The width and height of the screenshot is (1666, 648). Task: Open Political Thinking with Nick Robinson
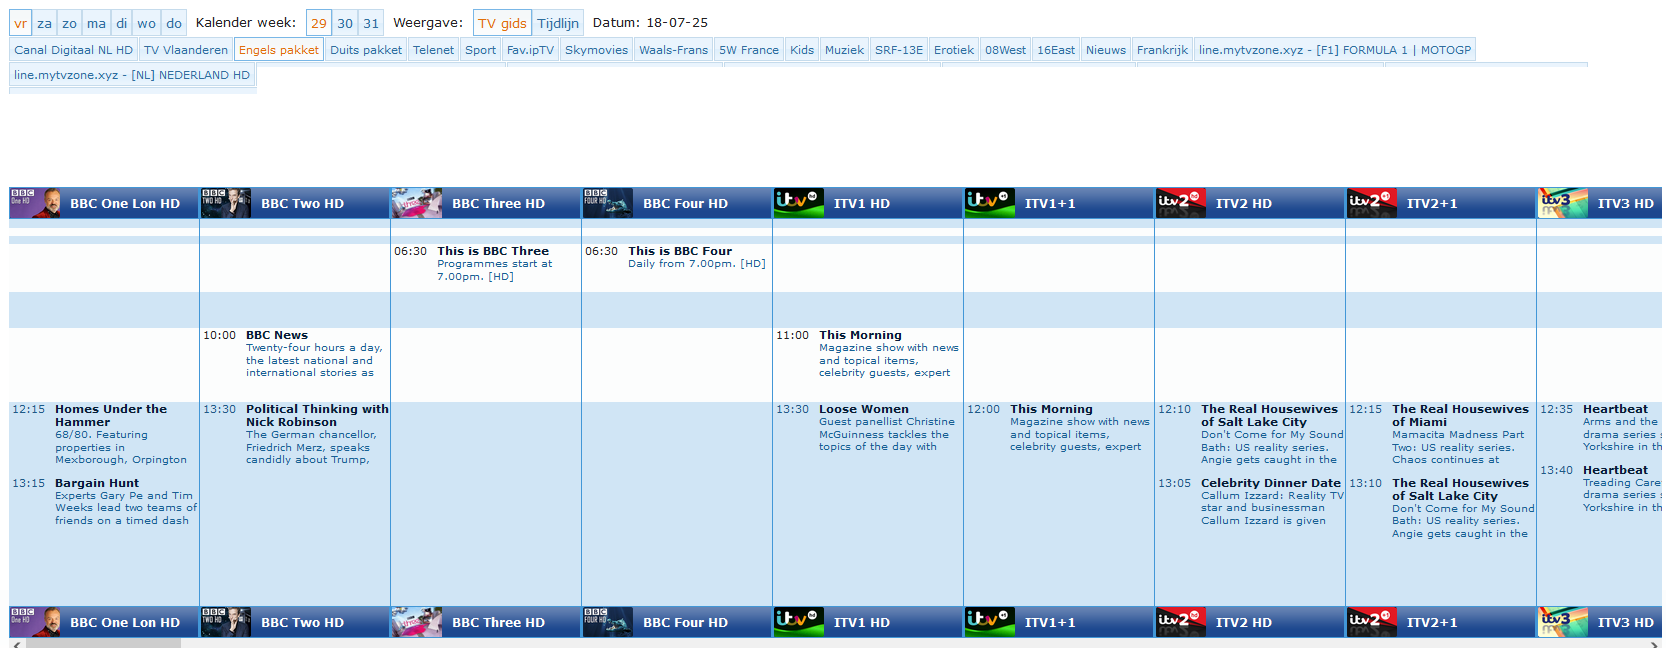[317, 415]
